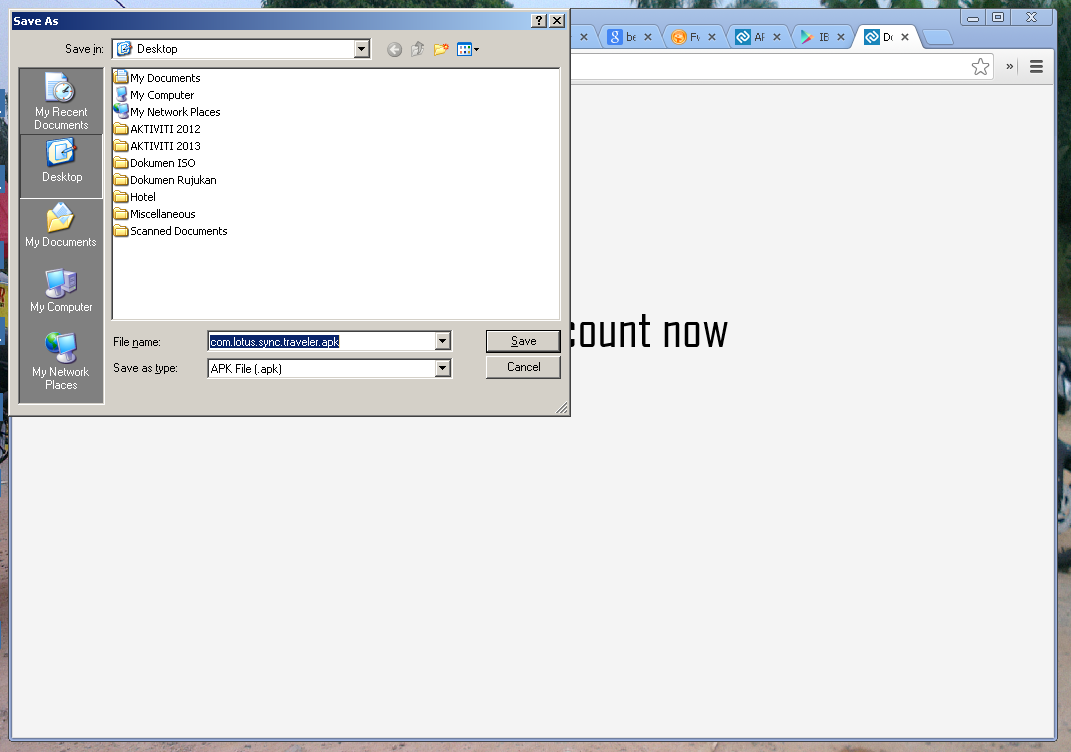This screenshot has height=752, width=1071.
Task: Bookmark this page with star icon
Action: 980,66
